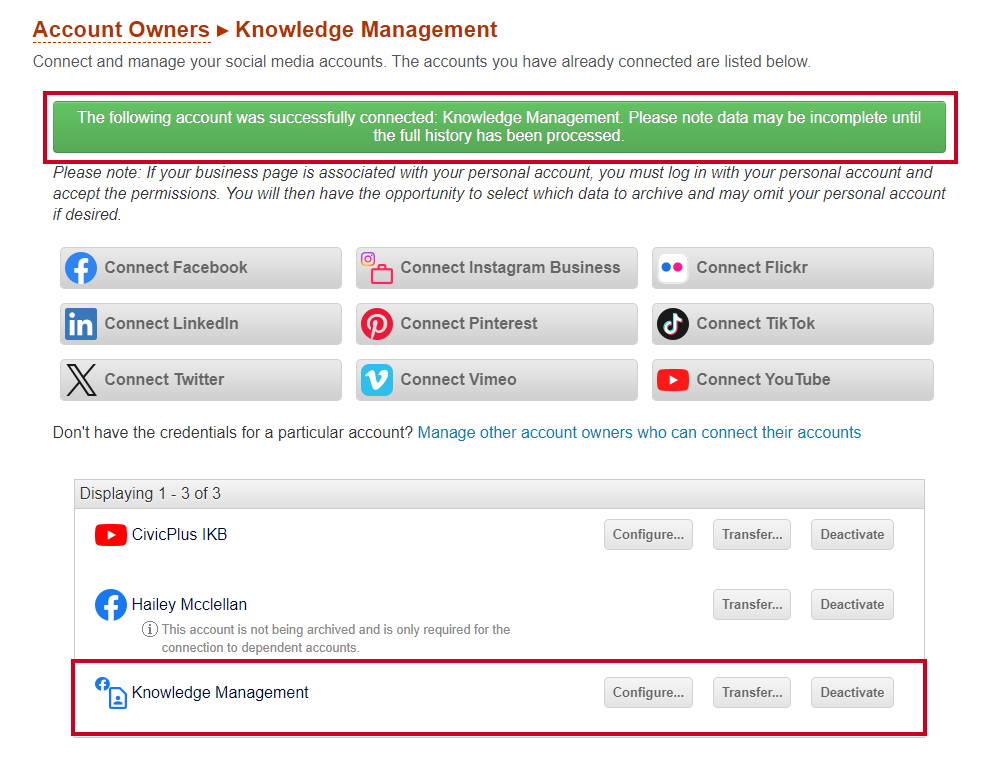Click the Facebook icon beside Hailey Mcclellan

111,605
